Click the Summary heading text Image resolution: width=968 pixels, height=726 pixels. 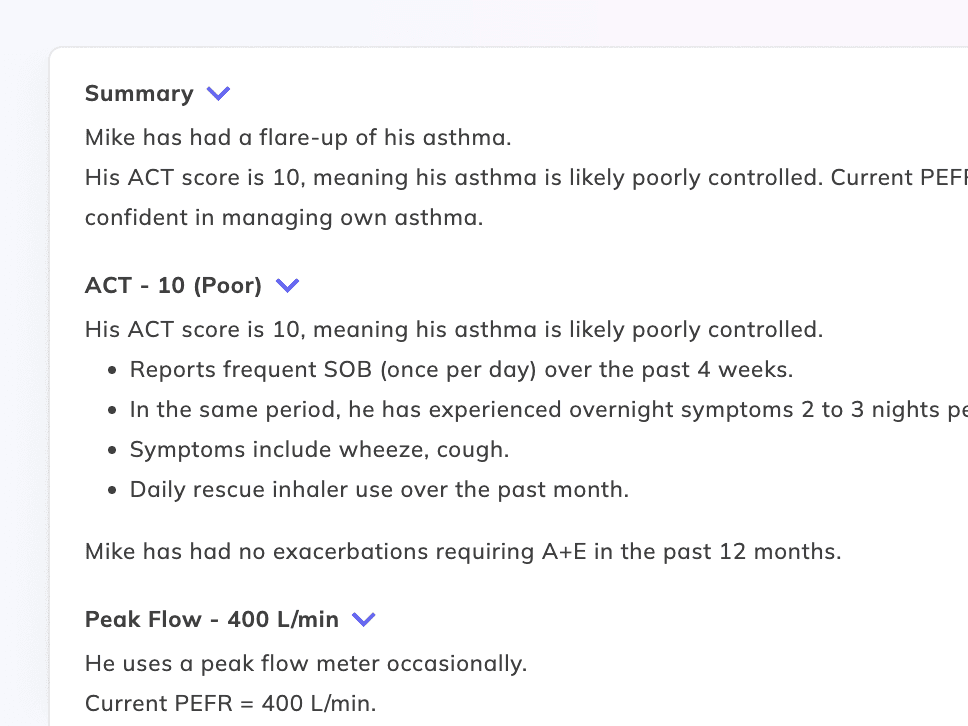click(x=139, y=94)
